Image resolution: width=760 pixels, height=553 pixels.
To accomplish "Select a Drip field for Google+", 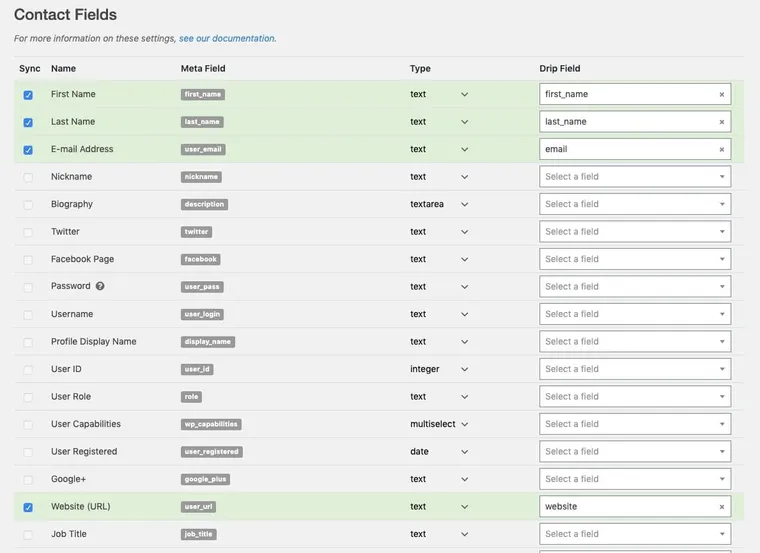I will (635, 479).
